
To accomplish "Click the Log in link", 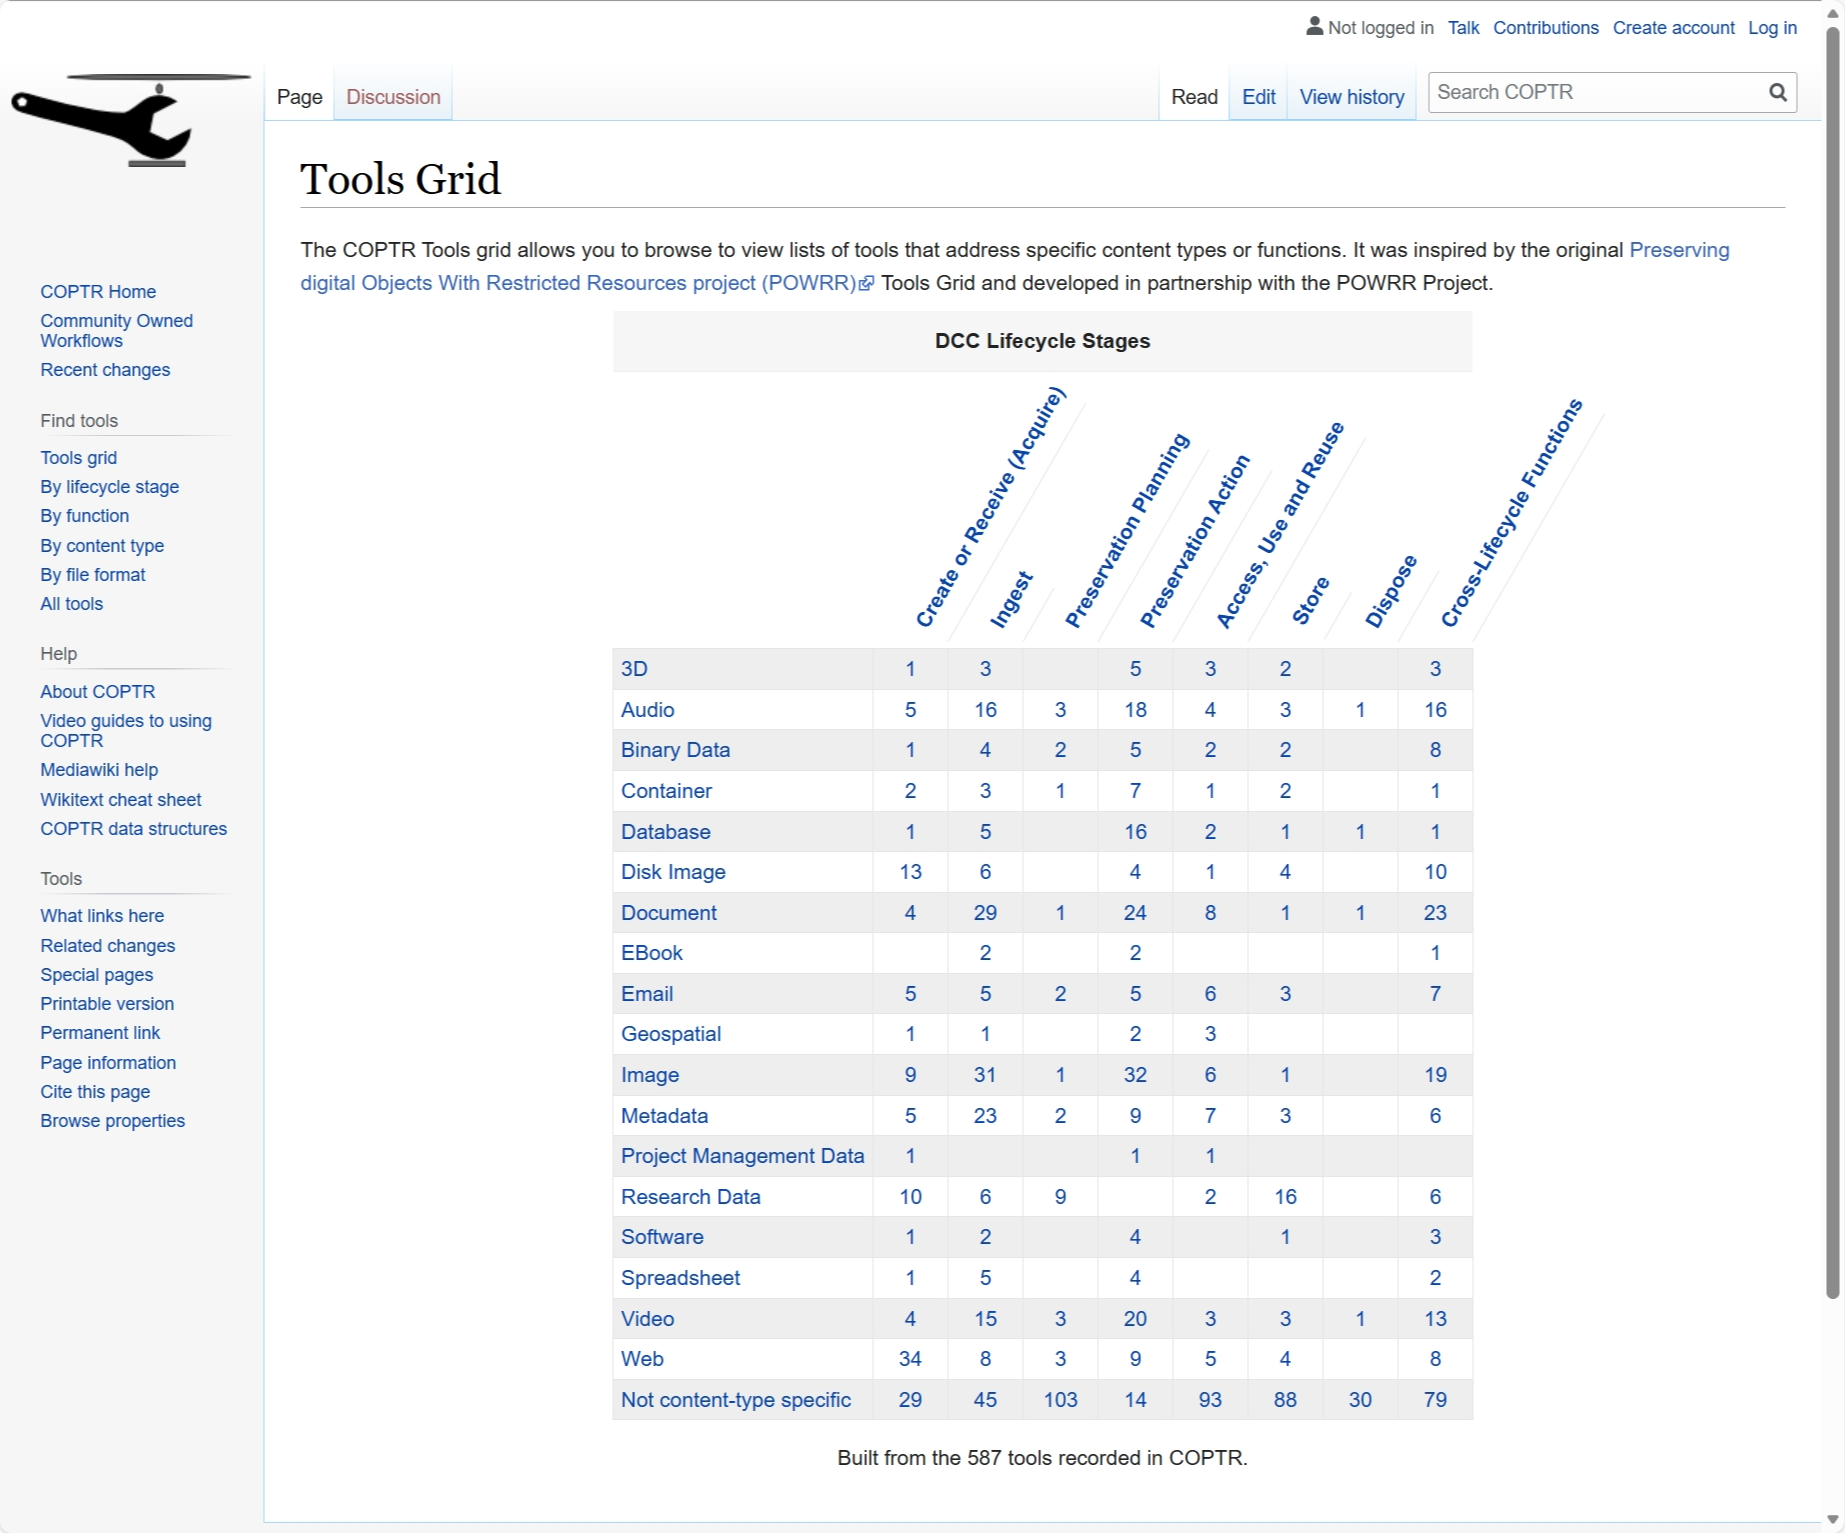I will (x=1771, y=28).
